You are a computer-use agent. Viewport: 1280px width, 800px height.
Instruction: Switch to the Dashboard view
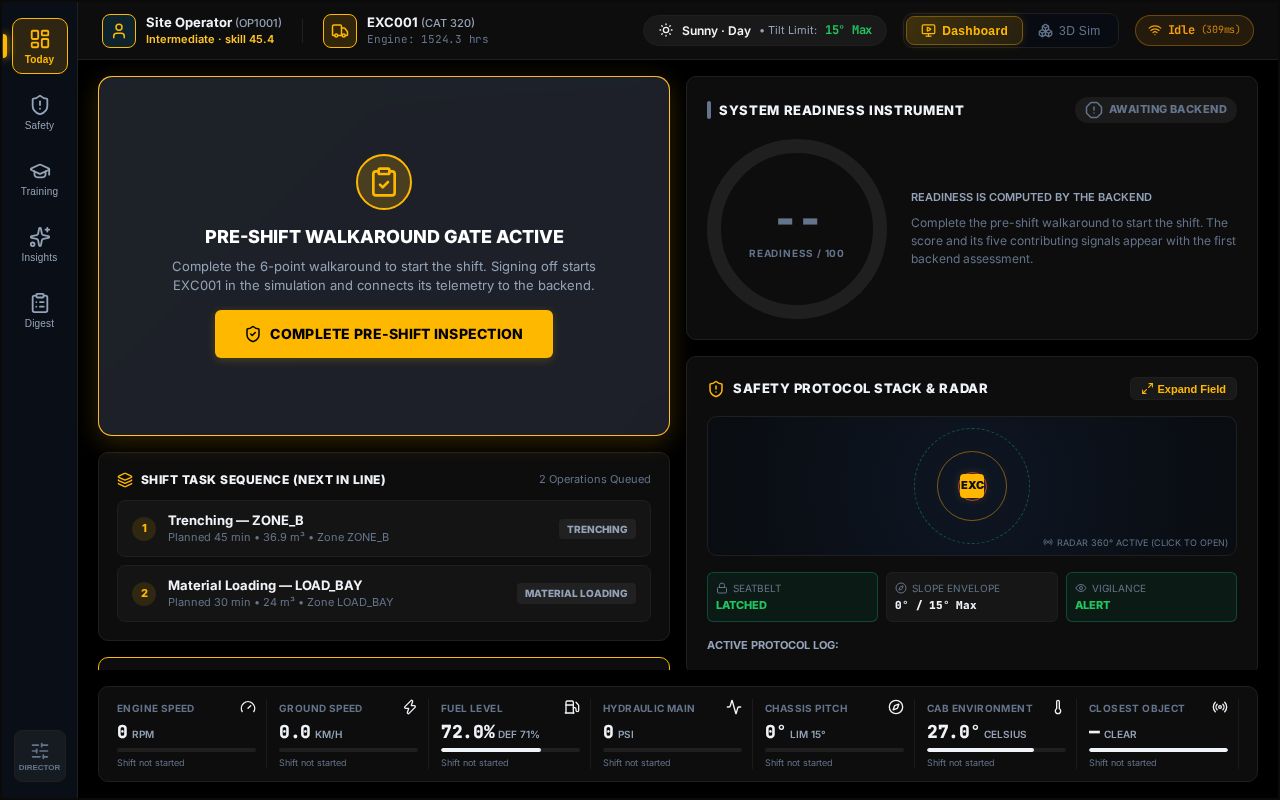click(964, 30)
